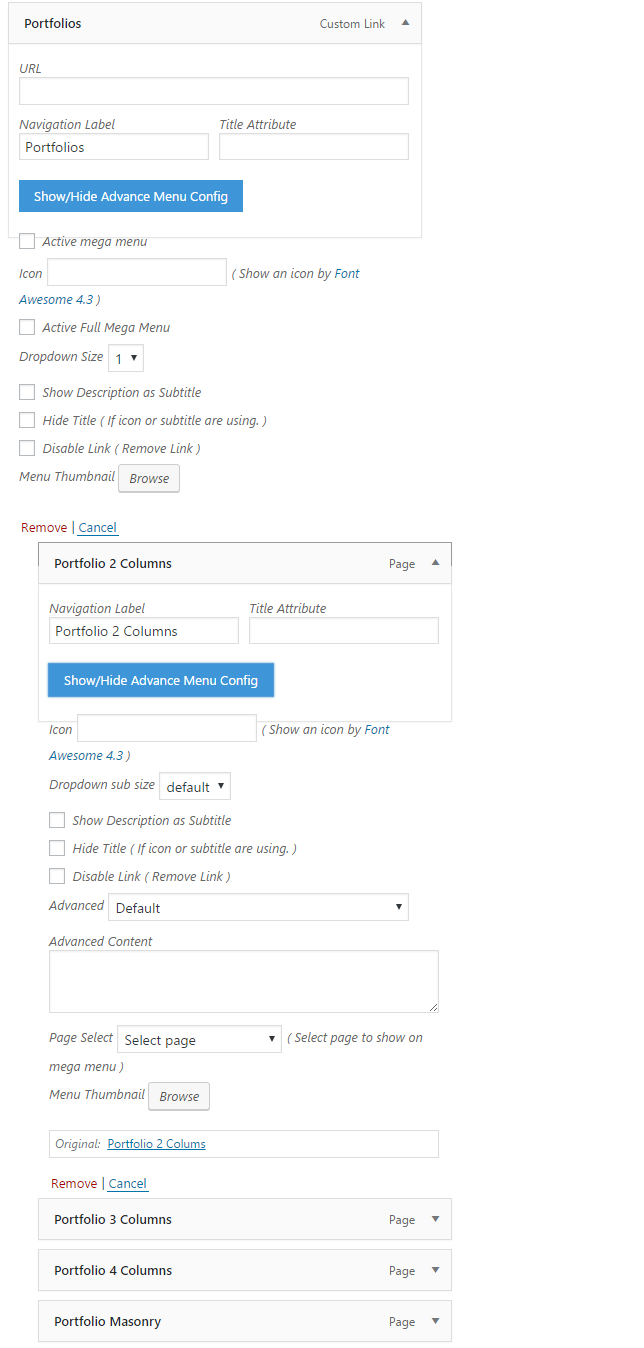Click Browse next to Portfolios Menu Thumbnail
This screenshot has width=644, height=1348.
point(149,478)
